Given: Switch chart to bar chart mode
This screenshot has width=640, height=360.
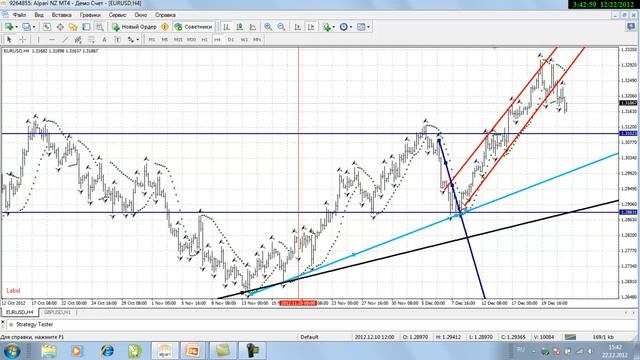Looking at the screenshot, I should [226, 27].
